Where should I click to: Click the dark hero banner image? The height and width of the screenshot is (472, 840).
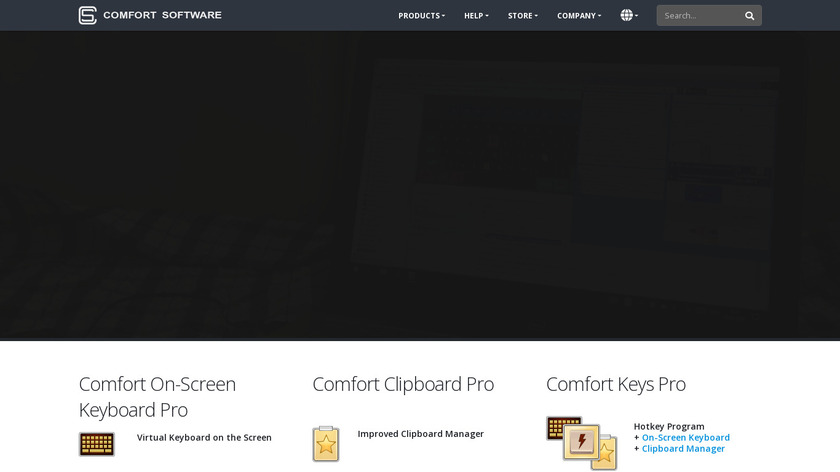coord(420,185)
